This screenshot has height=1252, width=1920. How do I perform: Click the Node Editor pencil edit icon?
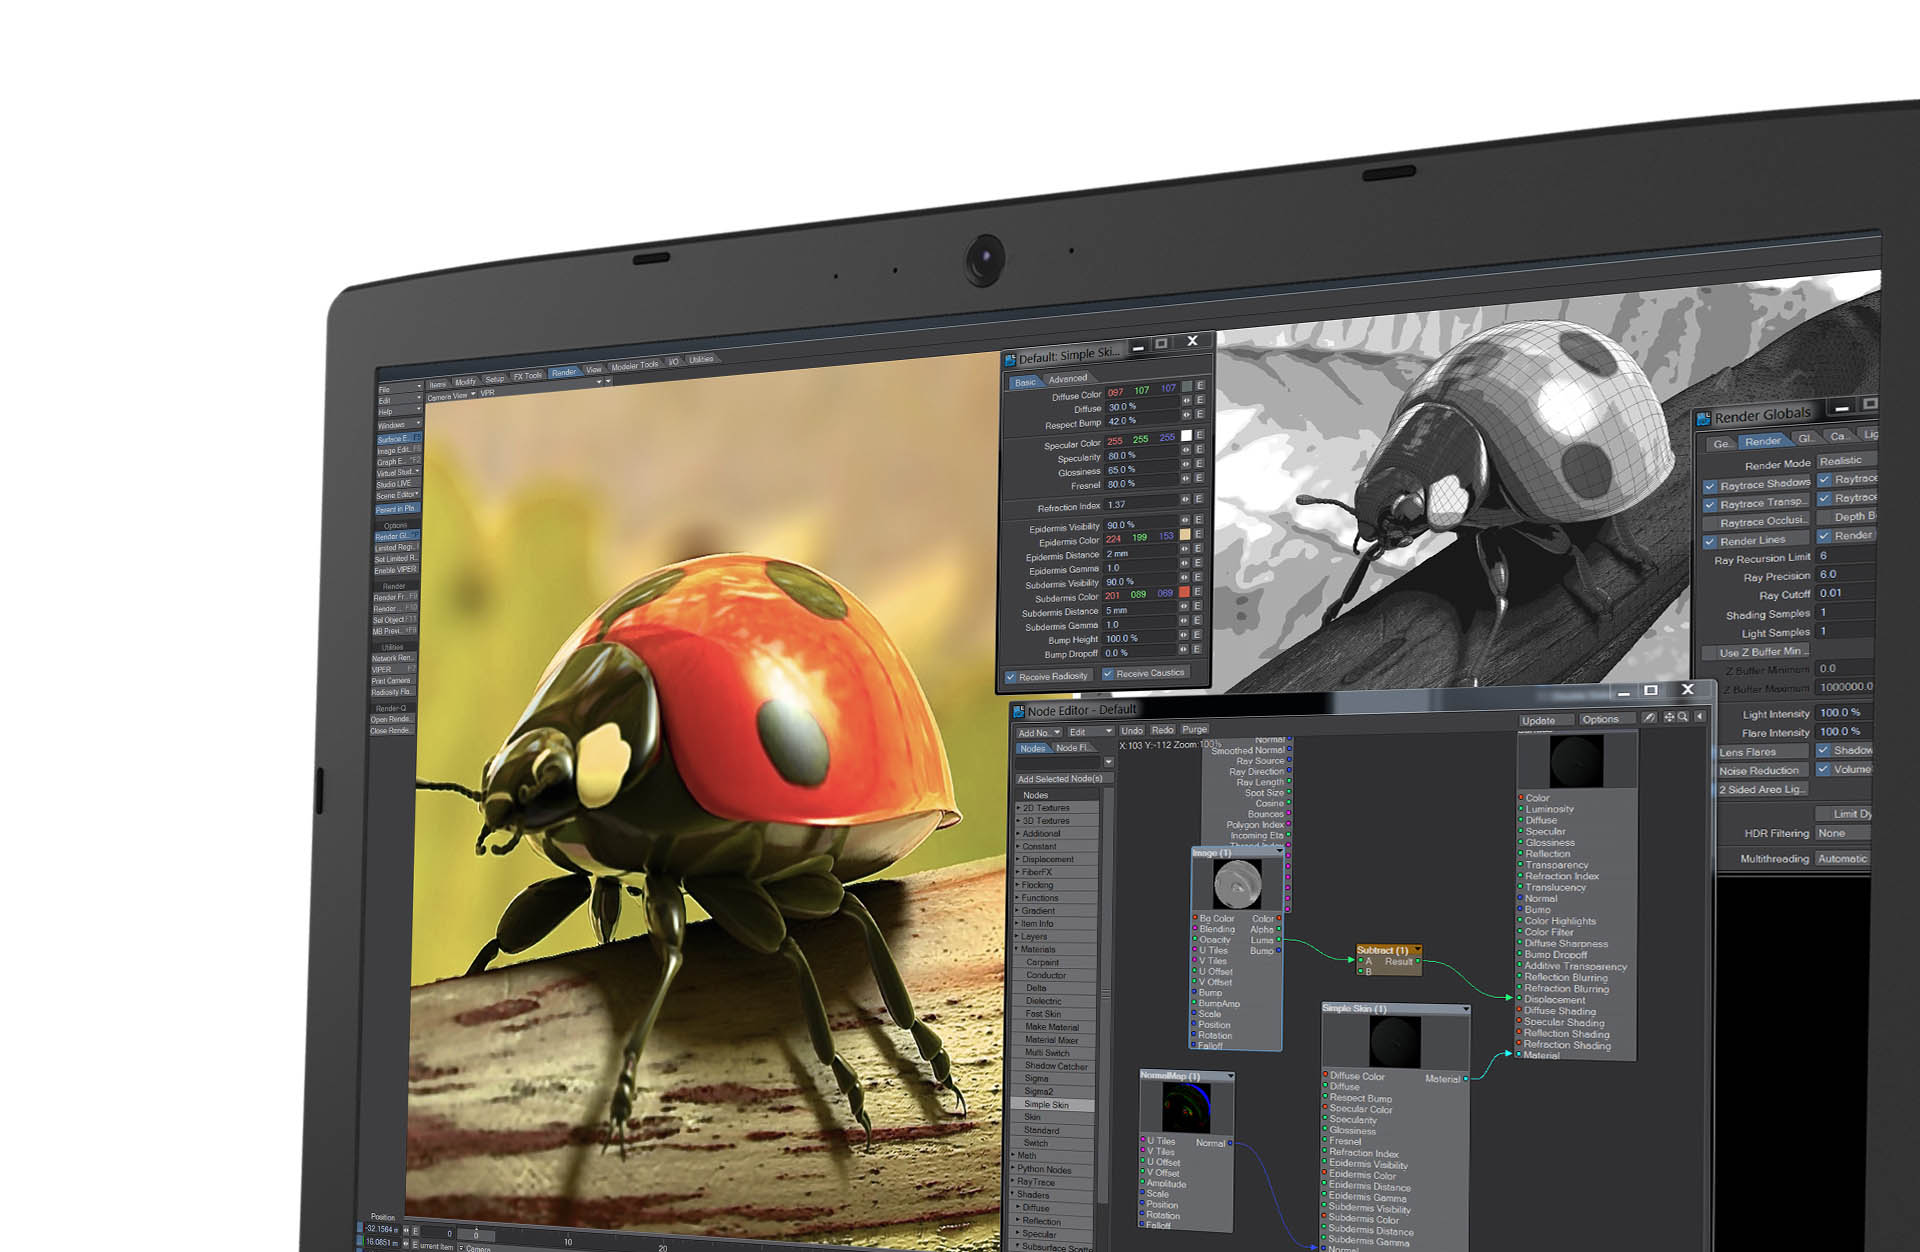(x=1650, y=717)
